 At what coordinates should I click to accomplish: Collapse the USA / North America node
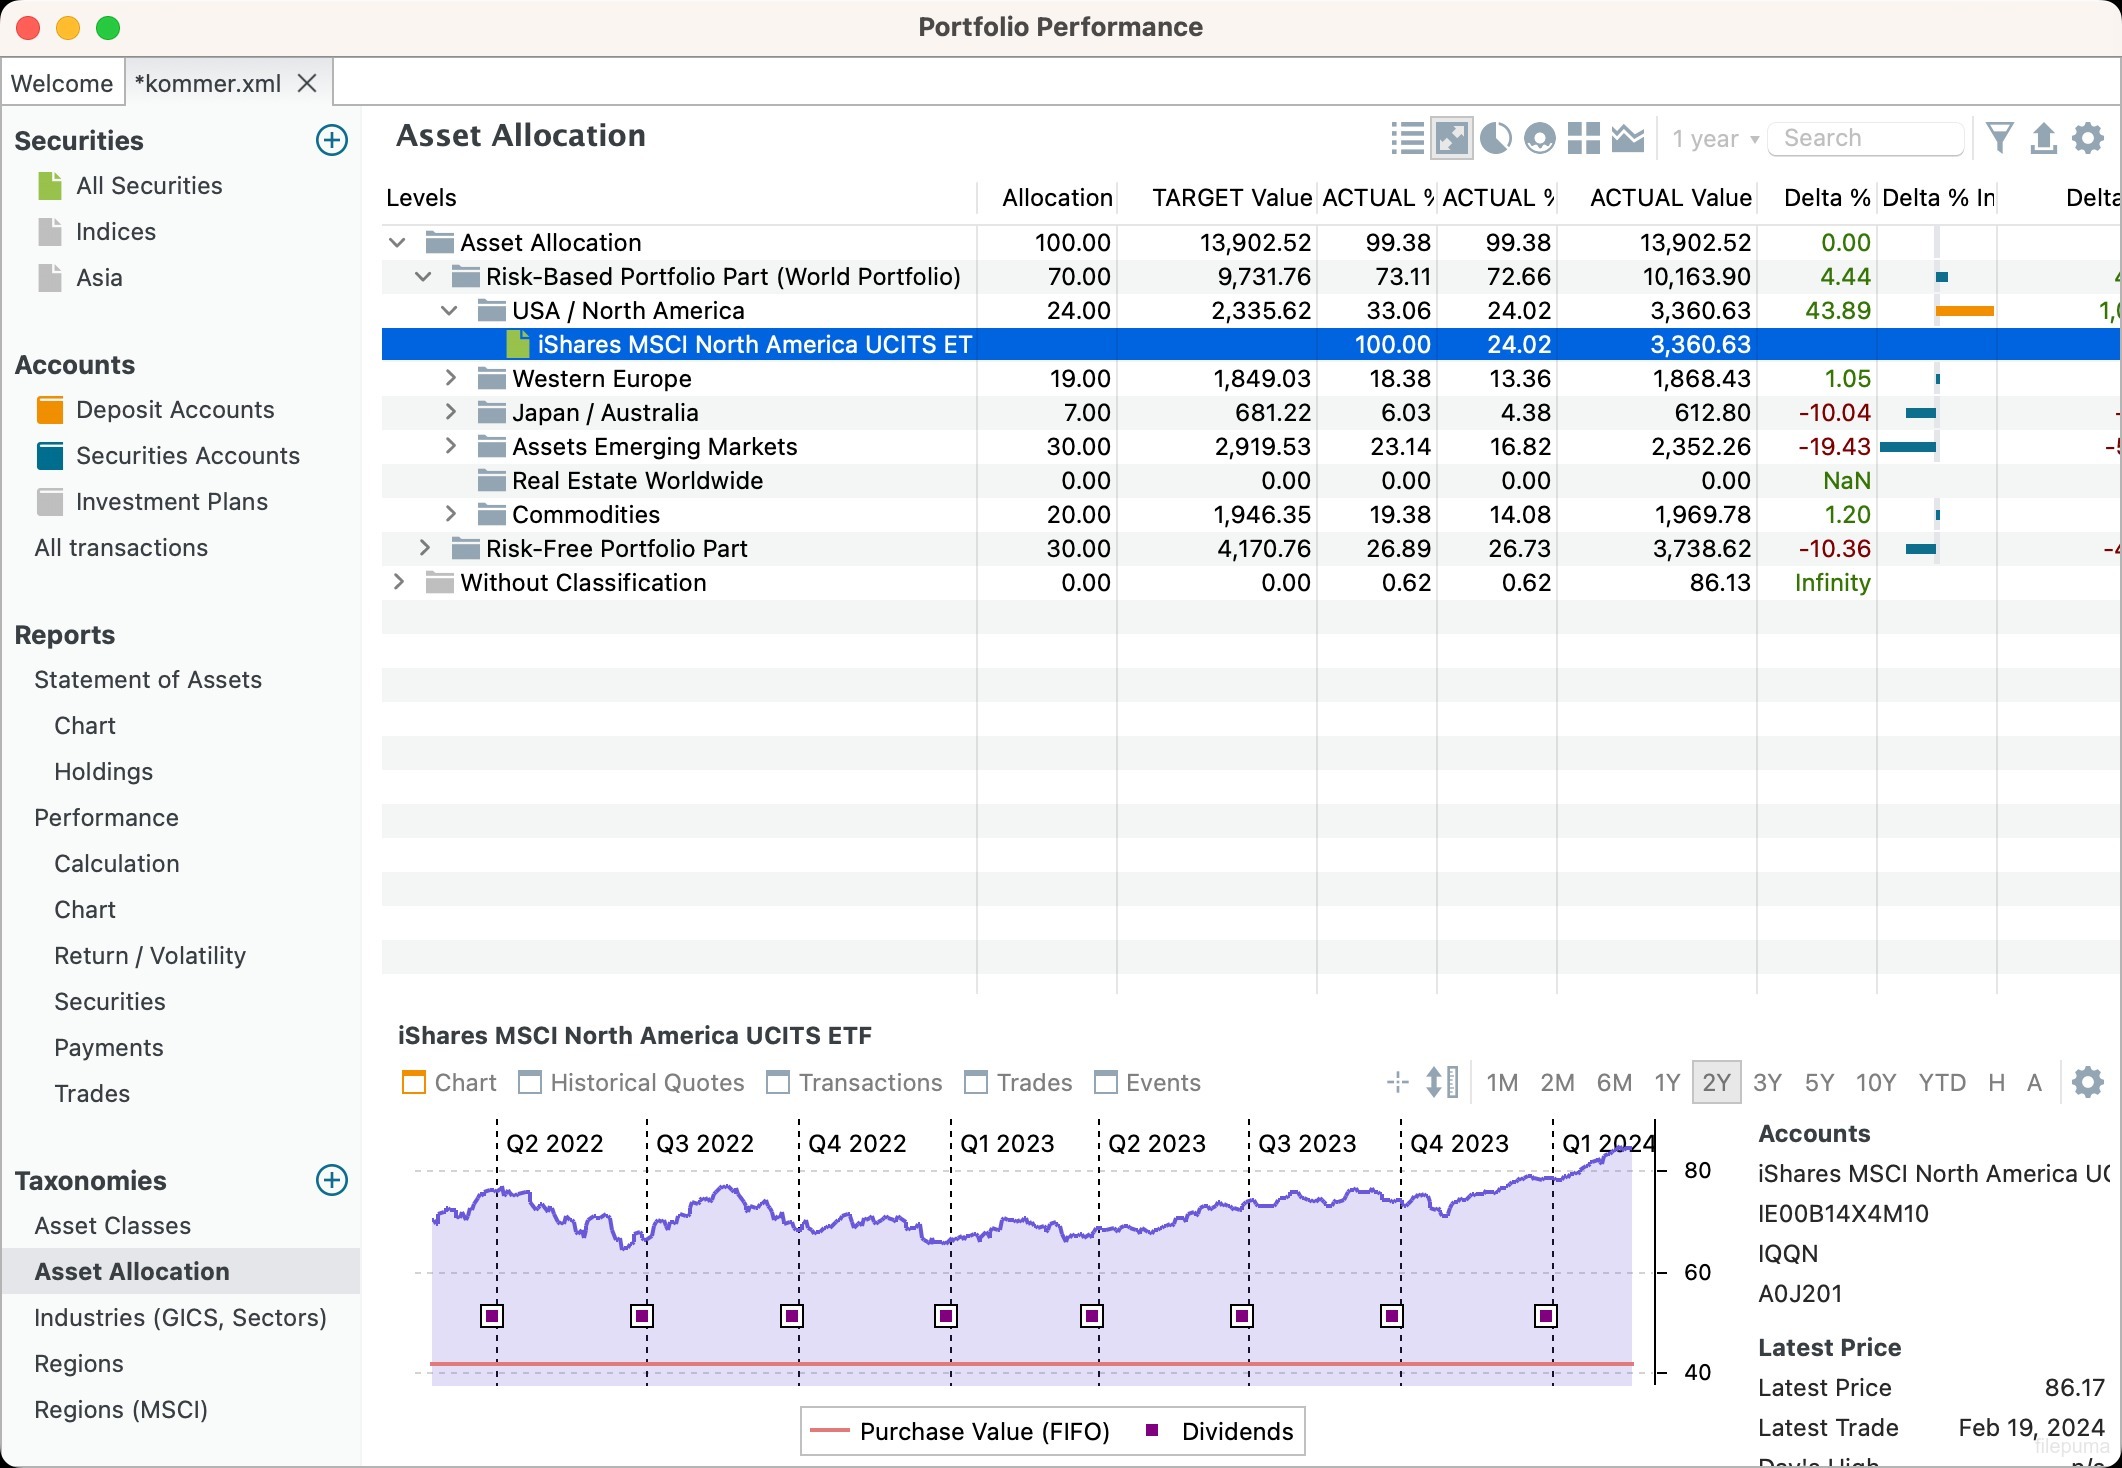(449, 310)
